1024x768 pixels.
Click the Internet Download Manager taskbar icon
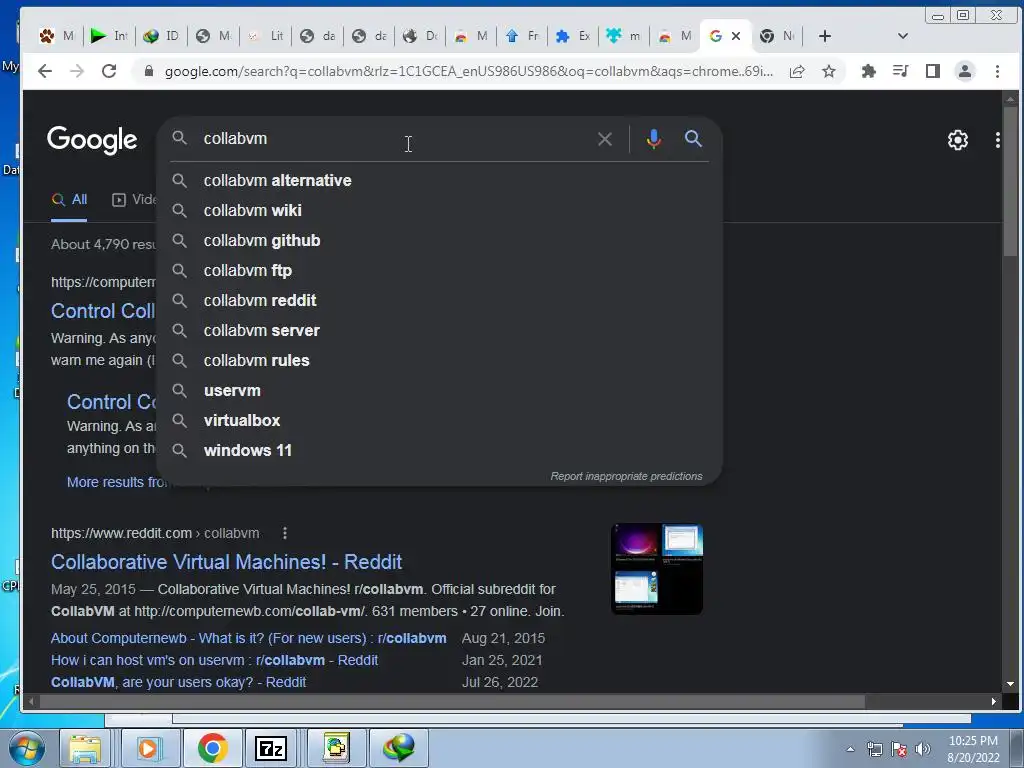[x=398, y=748]
